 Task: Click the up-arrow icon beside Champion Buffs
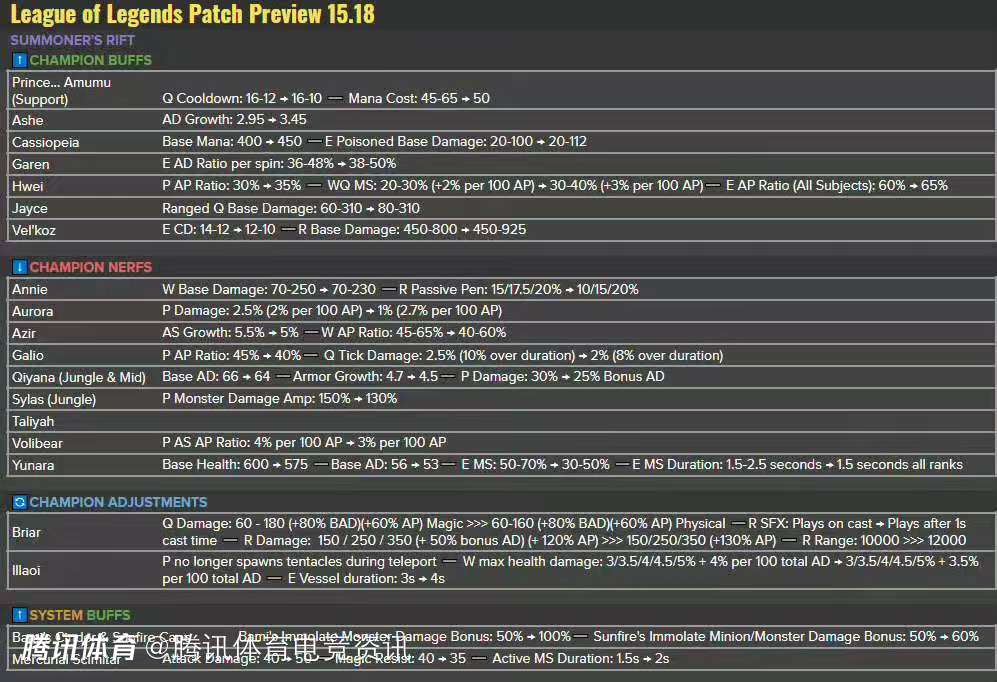[19, 60]
